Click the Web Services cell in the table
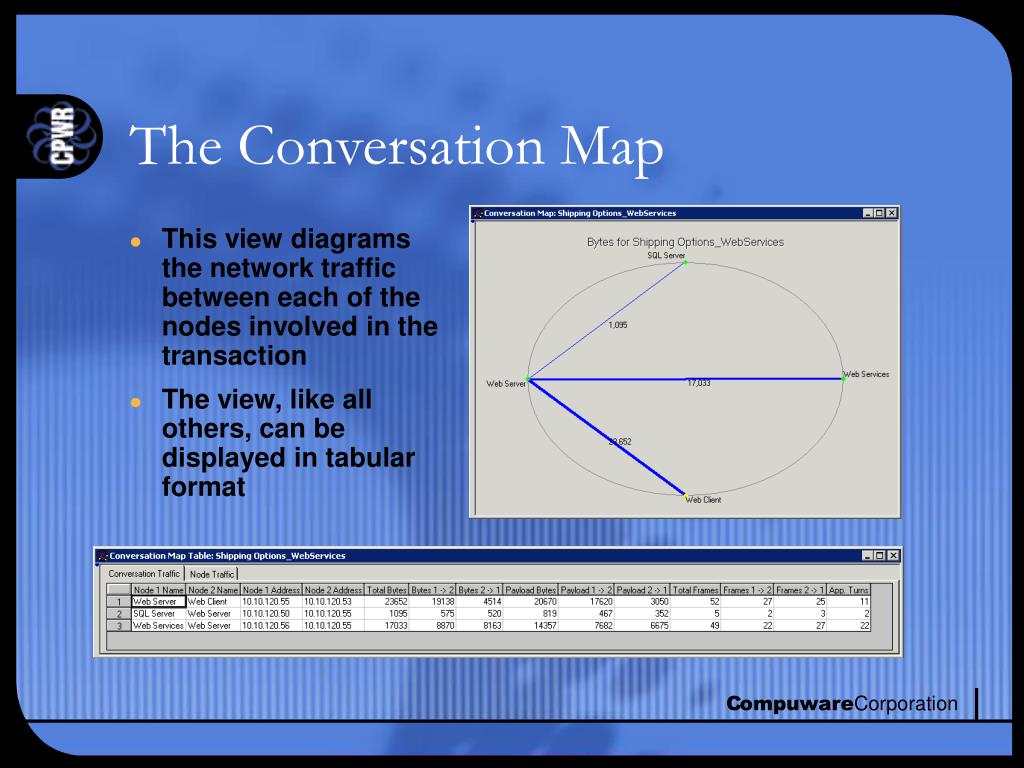Image resolution: width=1024 pixels, height=768 pixels. [159, 625]
